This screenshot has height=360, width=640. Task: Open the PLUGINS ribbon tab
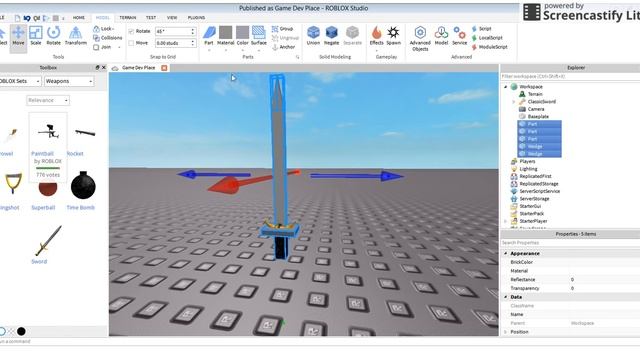pos(196,18)
